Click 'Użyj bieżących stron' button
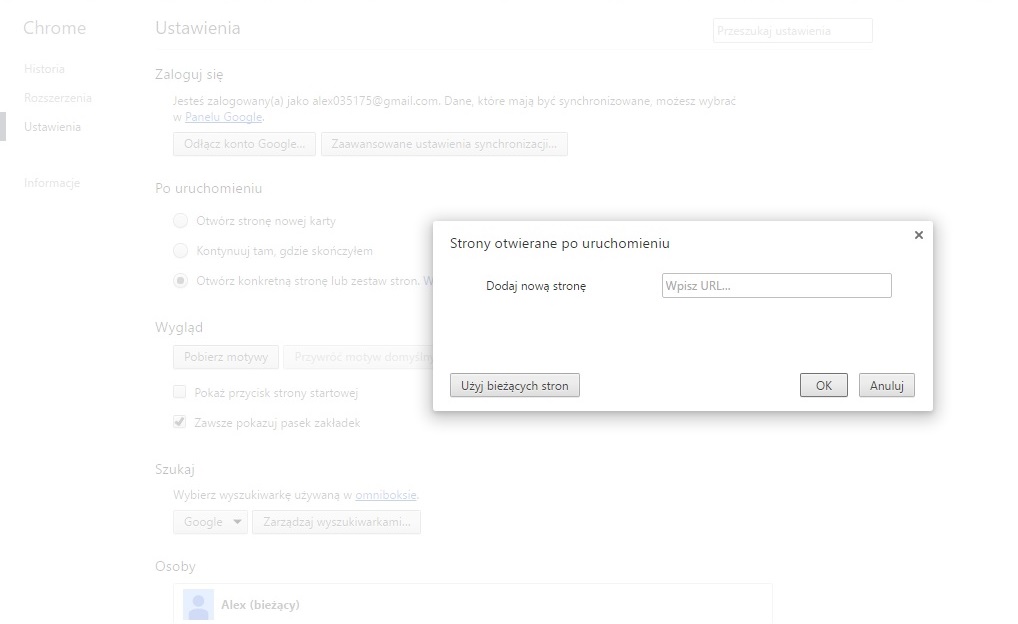1018x624 pixels. [x=515, y=385]
